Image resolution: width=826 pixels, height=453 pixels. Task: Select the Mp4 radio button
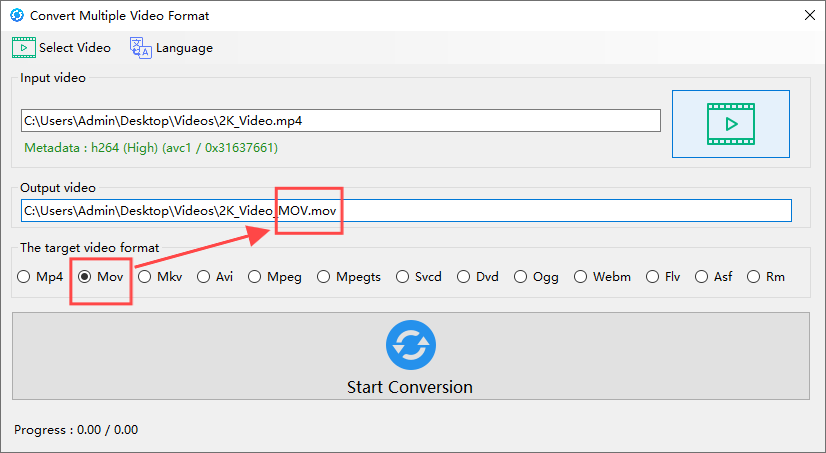pos(40,277)
